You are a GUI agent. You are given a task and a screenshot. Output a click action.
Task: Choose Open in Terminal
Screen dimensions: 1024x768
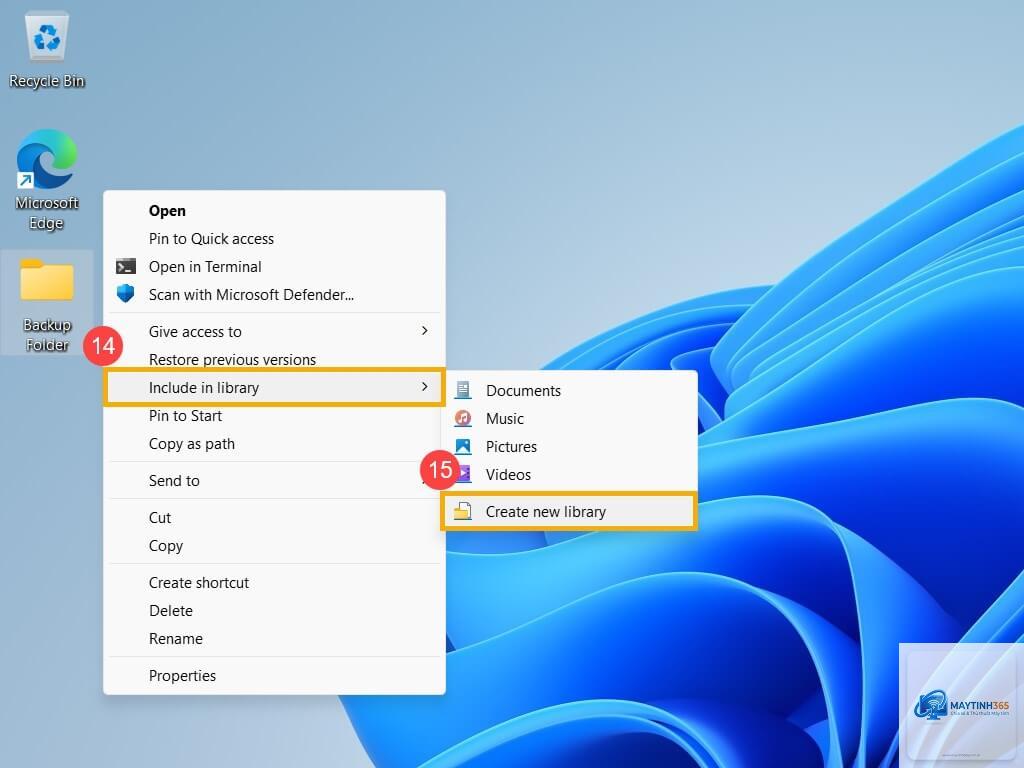274,266
